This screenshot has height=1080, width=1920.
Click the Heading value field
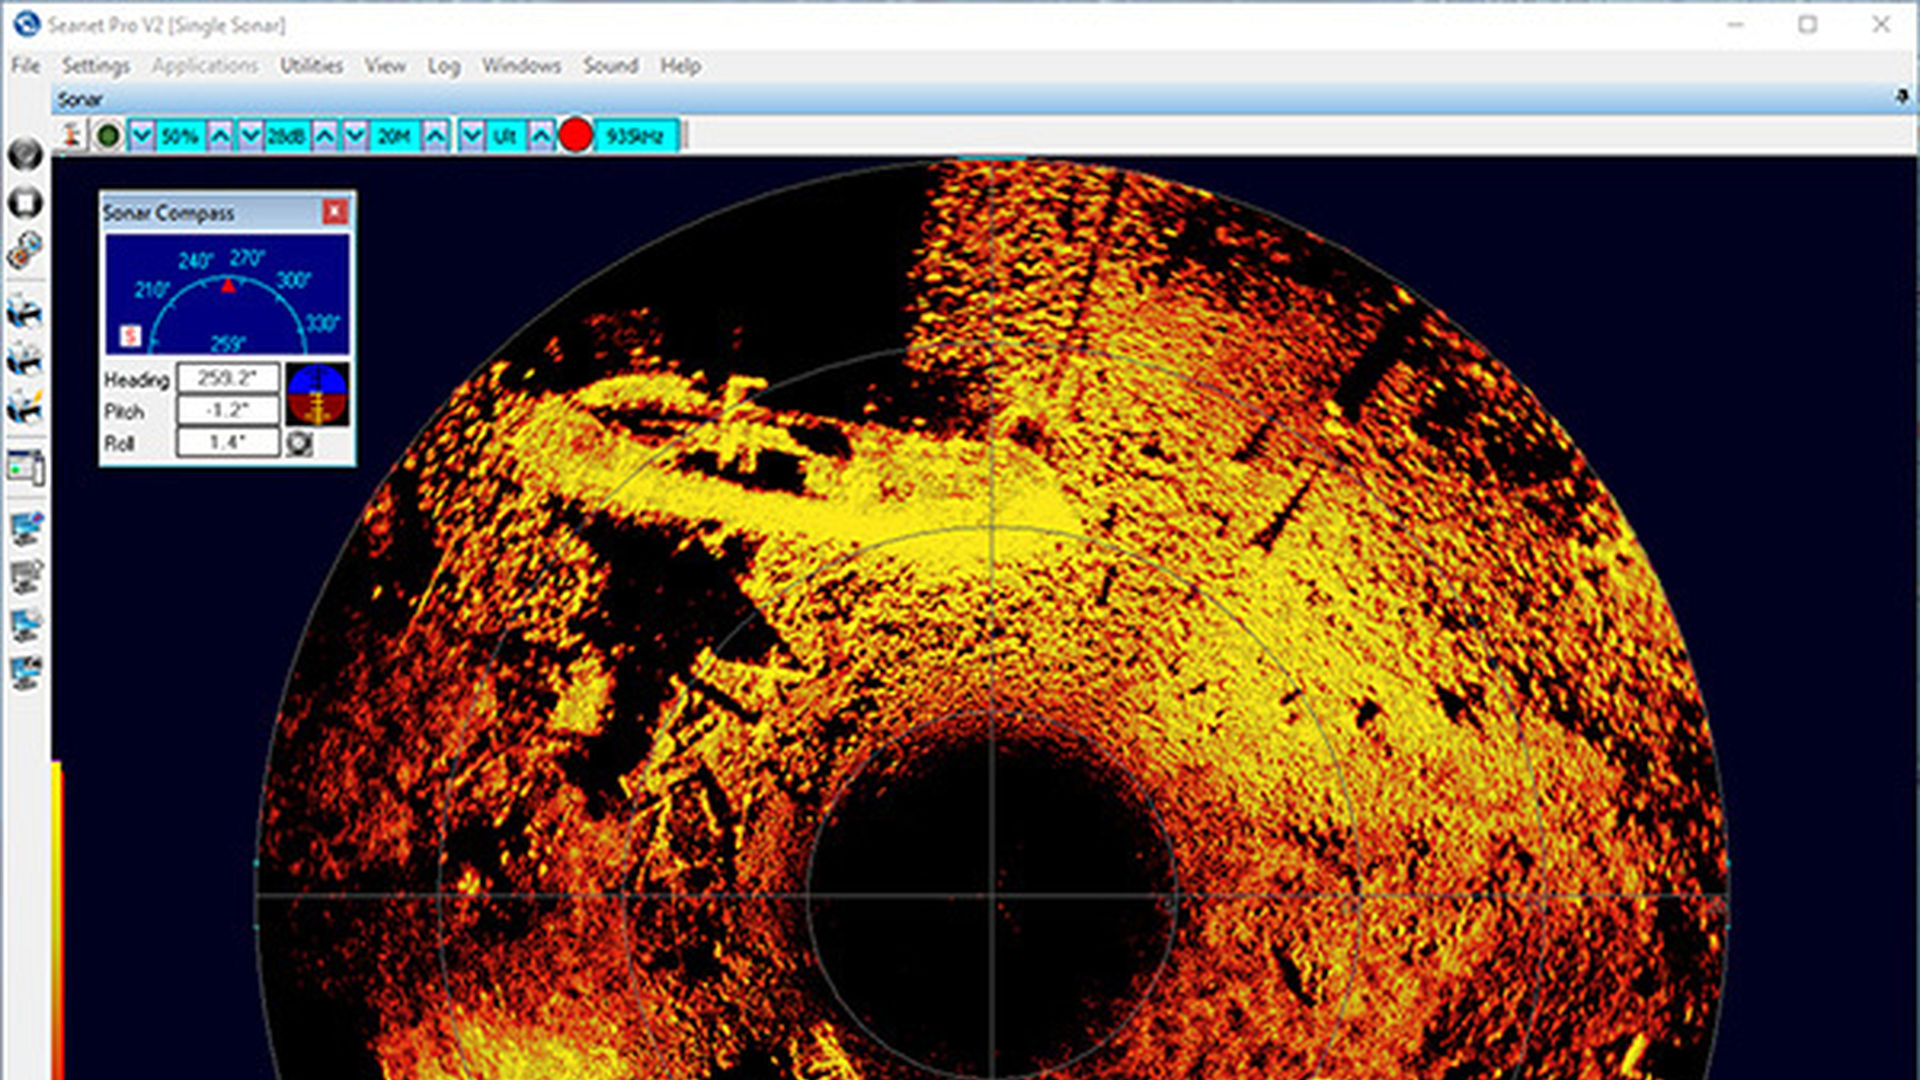click(x=228, y=378)
